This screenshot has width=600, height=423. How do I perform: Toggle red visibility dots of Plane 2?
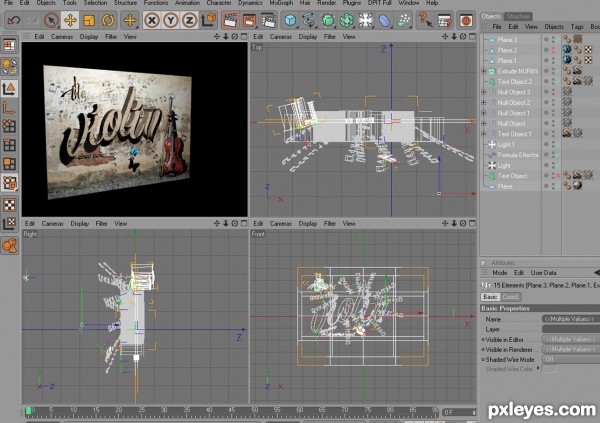[x=553, y=50]
